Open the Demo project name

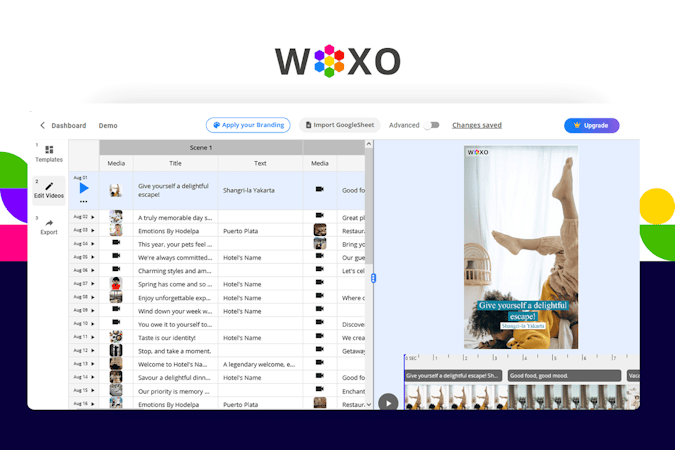pyautogui.click(x=108, y=125)
